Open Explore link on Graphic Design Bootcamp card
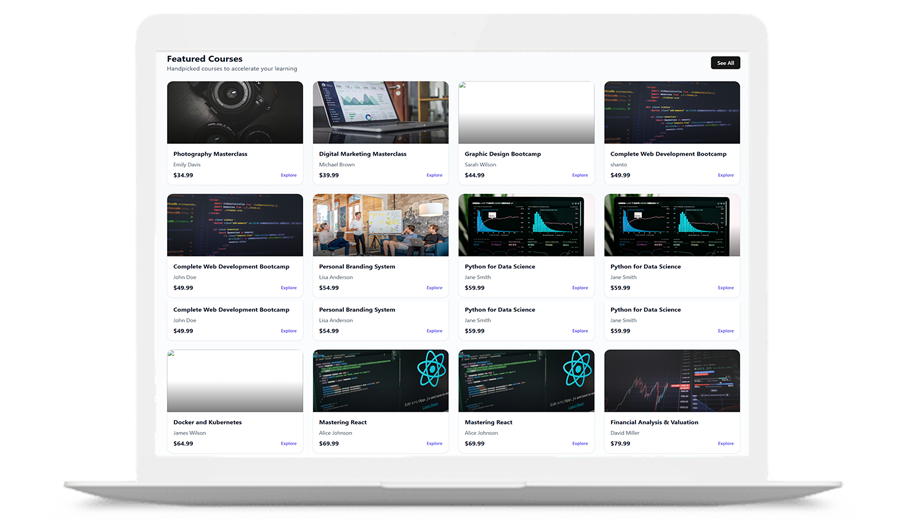The width and height of the screenshot is (920, 521). pyautogui.click(x=580, y=175)
